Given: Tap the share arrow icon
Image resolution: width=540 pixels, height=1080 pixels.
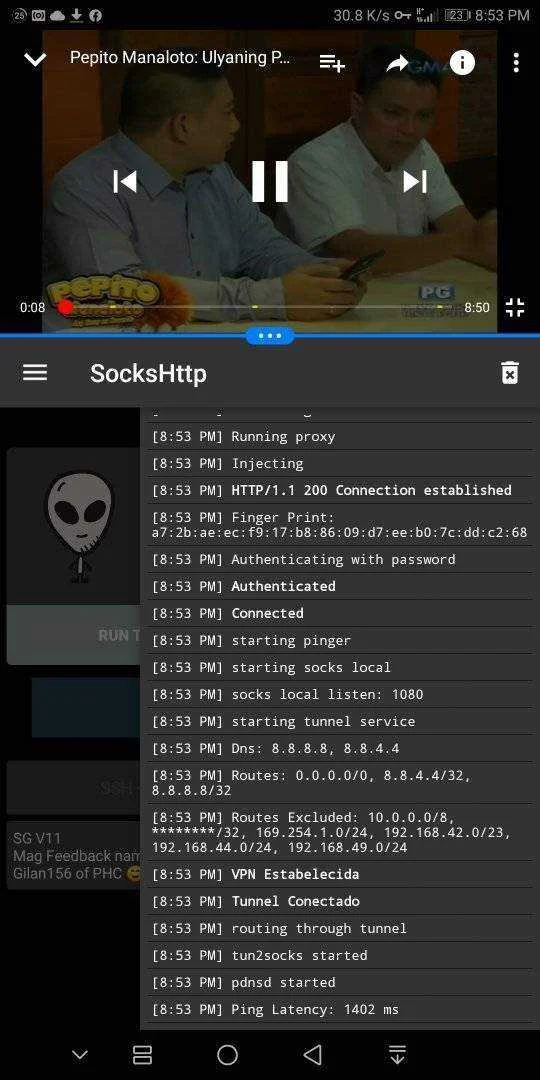Looking at the screenshot, I should coord(397,63).
